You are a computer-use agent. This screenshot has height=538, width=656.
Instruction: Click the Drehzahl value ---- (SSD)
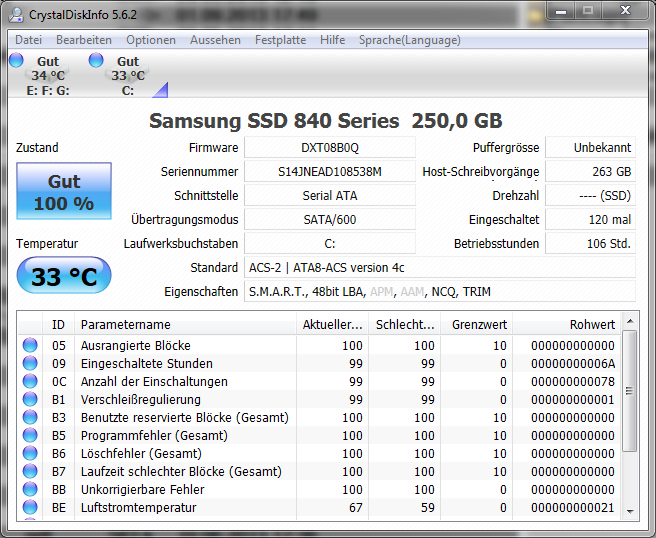[x=590, y=195]
